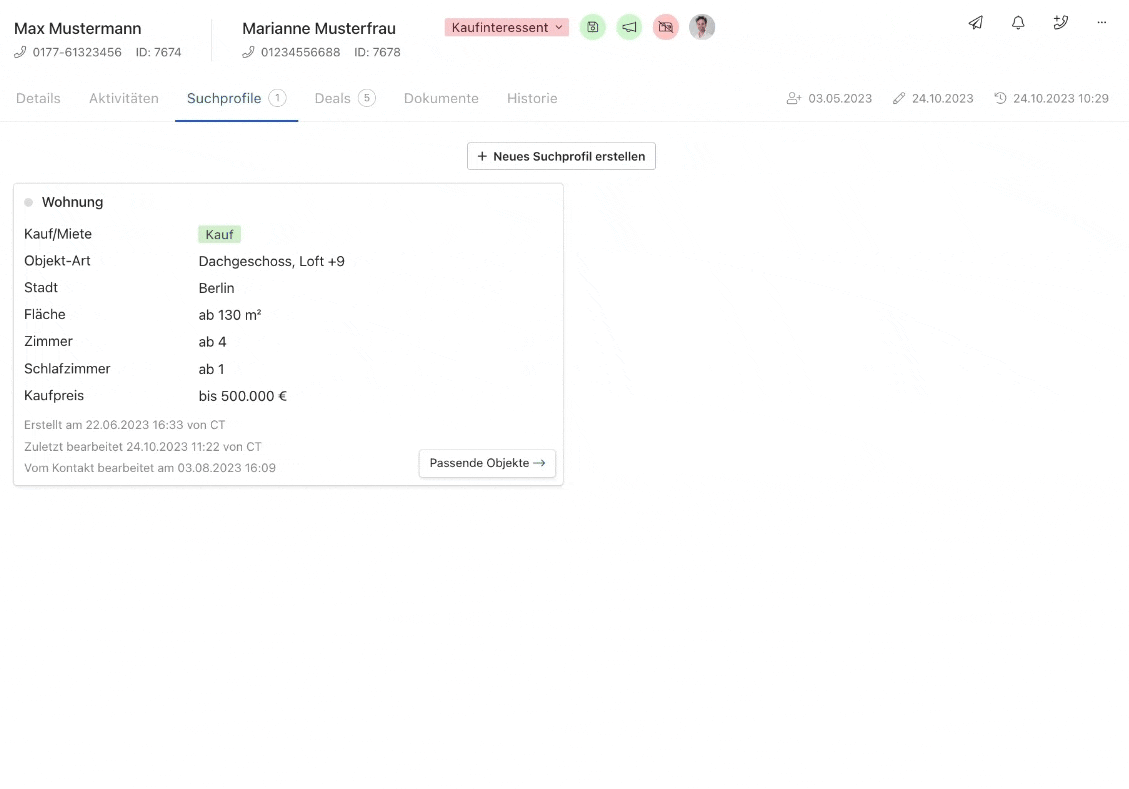Click the green megaphone marketing icon
1129x789 pixels.
(x=629, y=27)
